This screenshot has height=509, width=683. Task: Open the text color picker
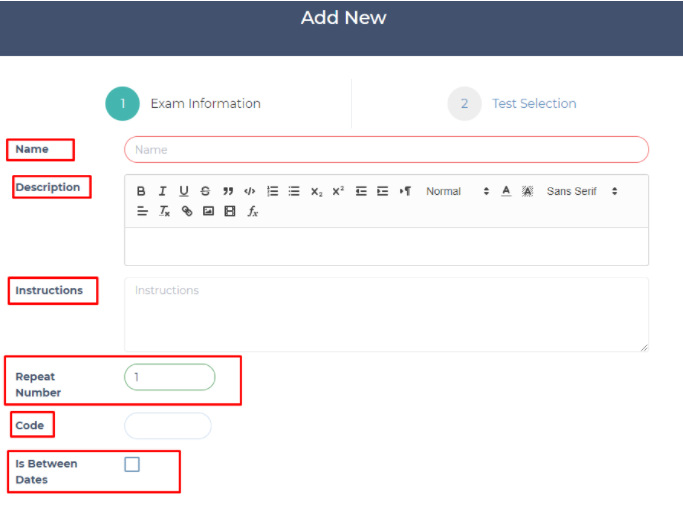point(506,191)
